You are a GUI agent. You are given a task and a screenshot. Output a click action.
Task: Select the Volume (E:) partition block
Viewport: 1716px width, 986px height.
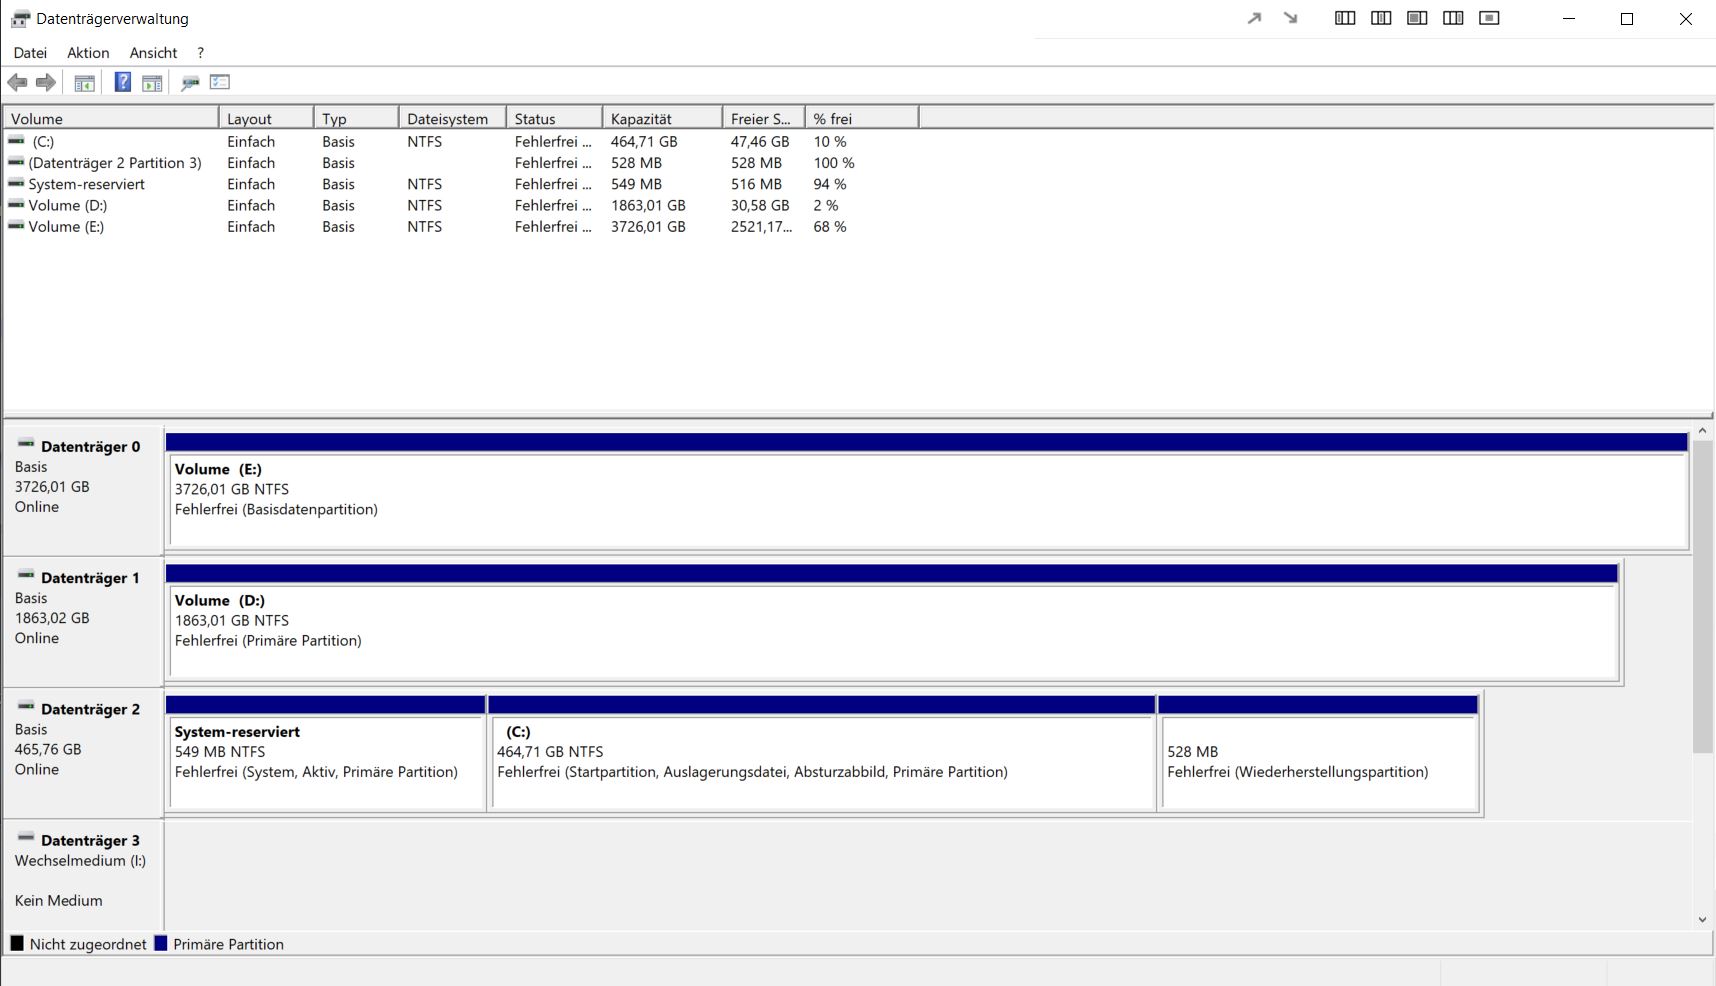click(927, 491)
